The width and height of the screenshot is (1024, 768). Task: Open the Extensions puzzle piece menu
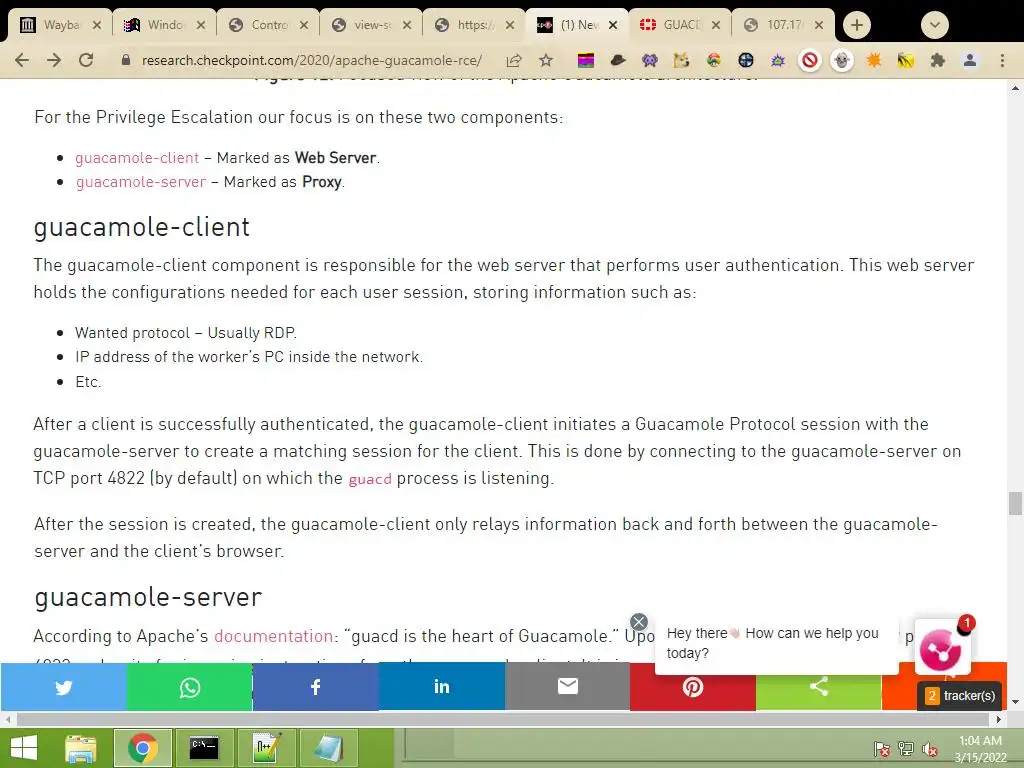click(x=938, y=61)
